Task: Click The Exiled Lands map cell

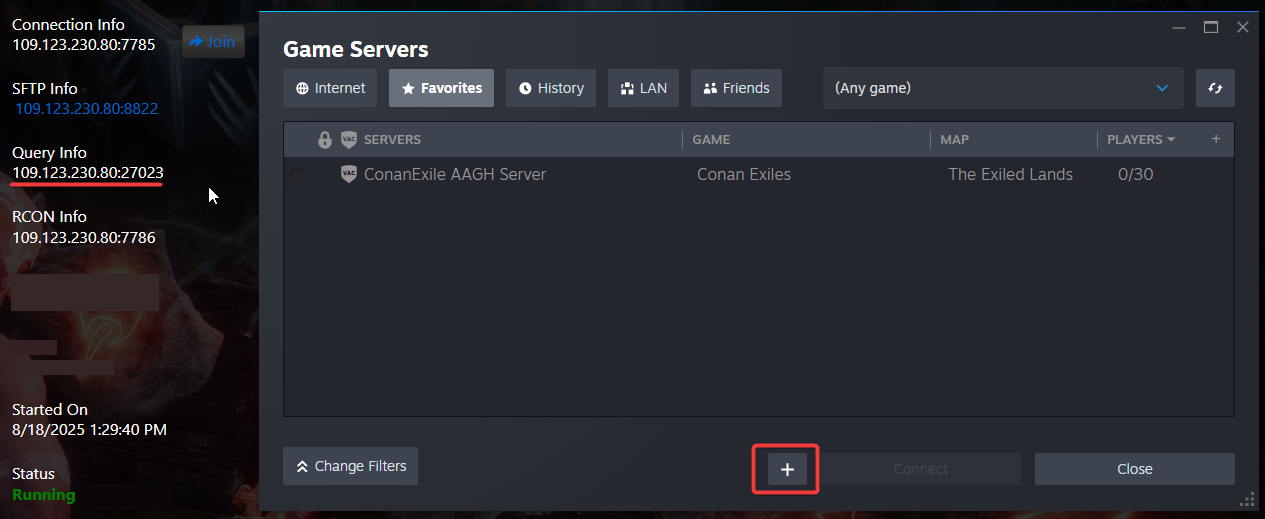Action: tap(1010, 174)
